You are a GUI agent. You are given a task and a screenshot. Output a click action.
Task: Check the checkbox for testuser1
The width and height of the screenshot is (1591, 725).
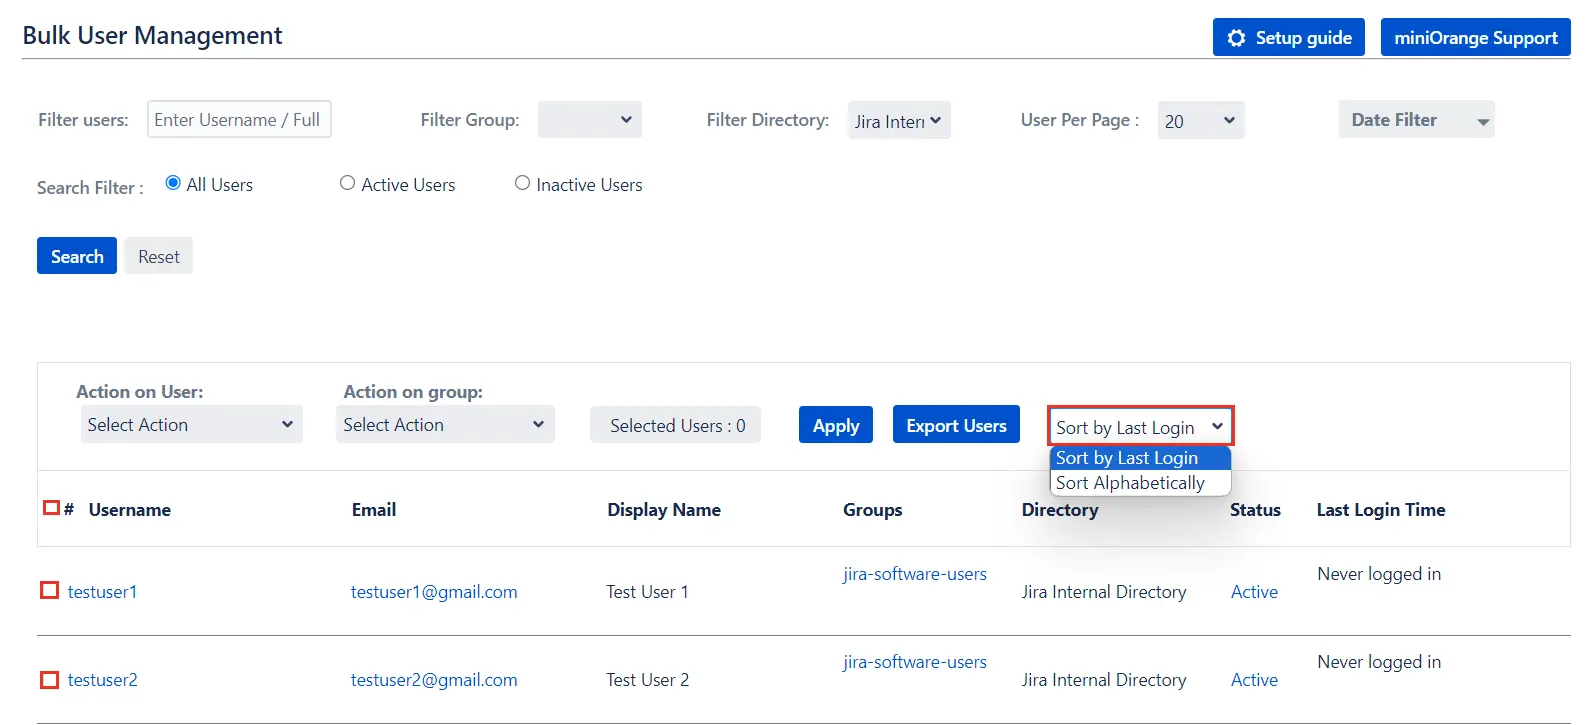coord(49,590)
